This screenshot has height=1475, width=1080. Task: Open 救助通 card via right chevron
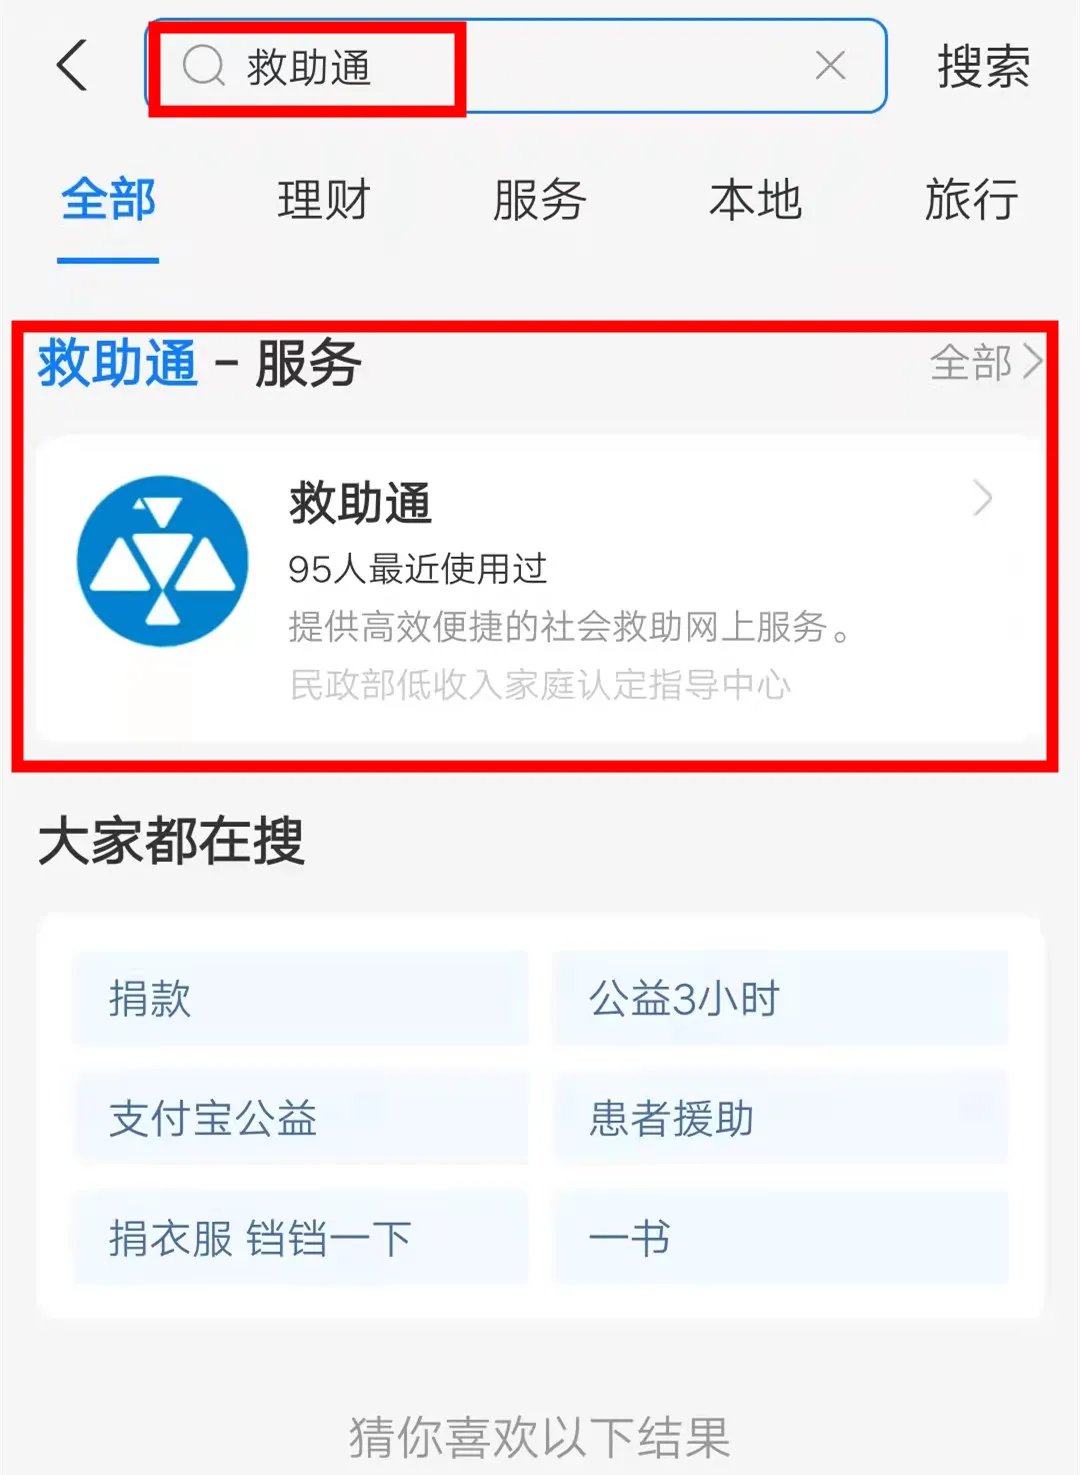point(983,497)
